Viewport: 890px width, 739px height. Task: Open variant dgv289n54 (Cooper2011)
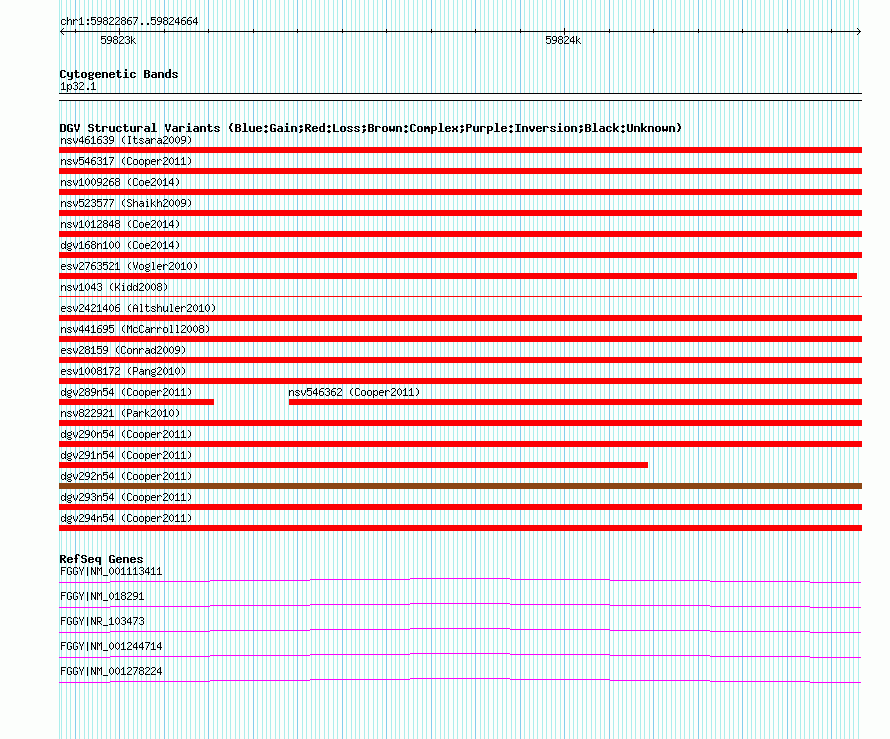(126, 392)
